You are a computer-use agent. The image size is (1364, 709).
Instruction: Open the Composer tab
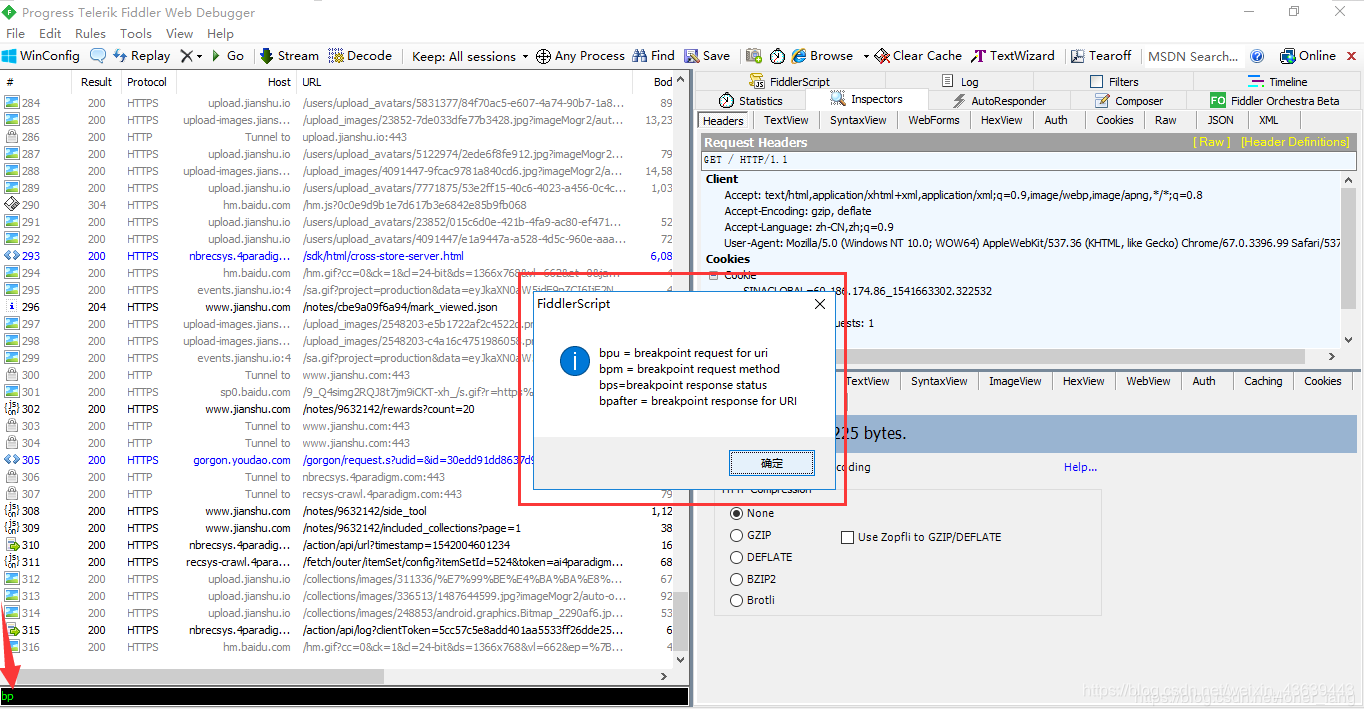(1128, 100)
